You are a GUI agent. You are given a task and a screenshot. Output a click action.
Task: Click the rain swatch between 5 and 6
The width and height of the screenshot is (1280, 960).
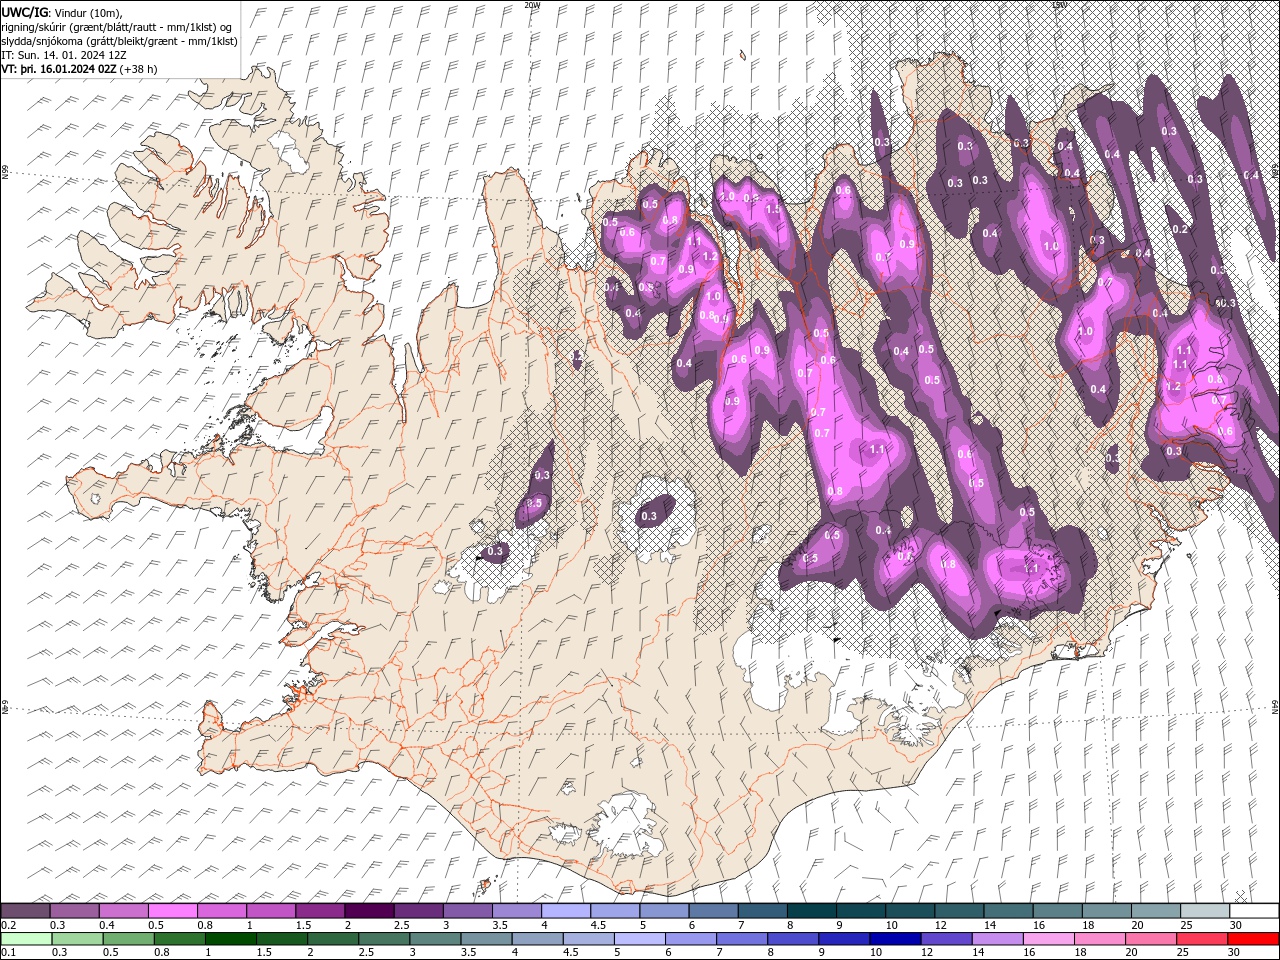pyautogui.click(x=639, y=938)
